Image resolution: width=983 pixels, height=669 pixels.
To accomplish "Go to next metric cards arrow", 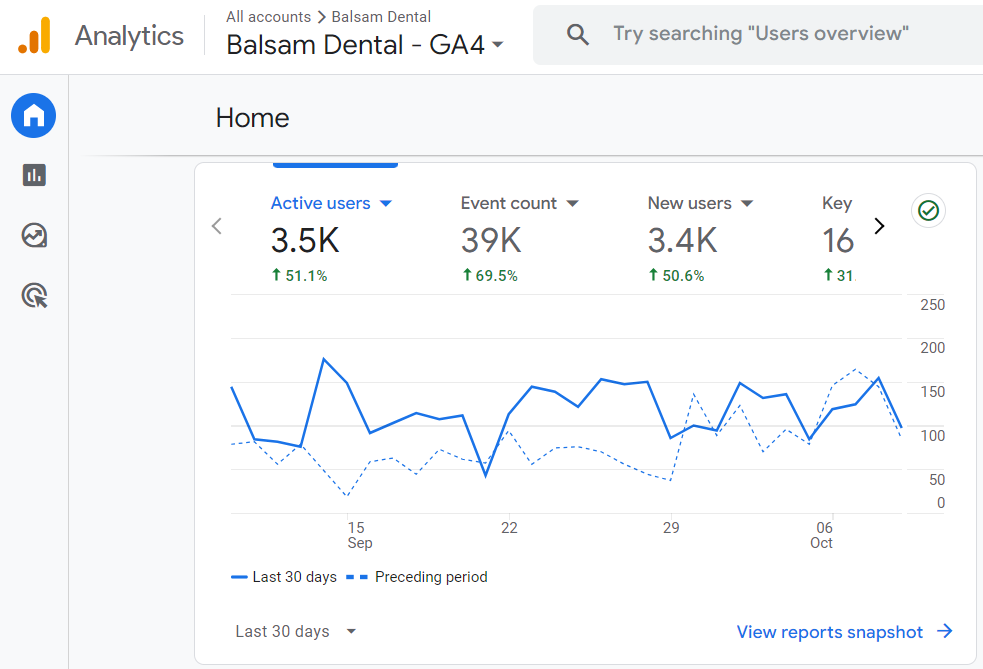I will pos(879,226).
